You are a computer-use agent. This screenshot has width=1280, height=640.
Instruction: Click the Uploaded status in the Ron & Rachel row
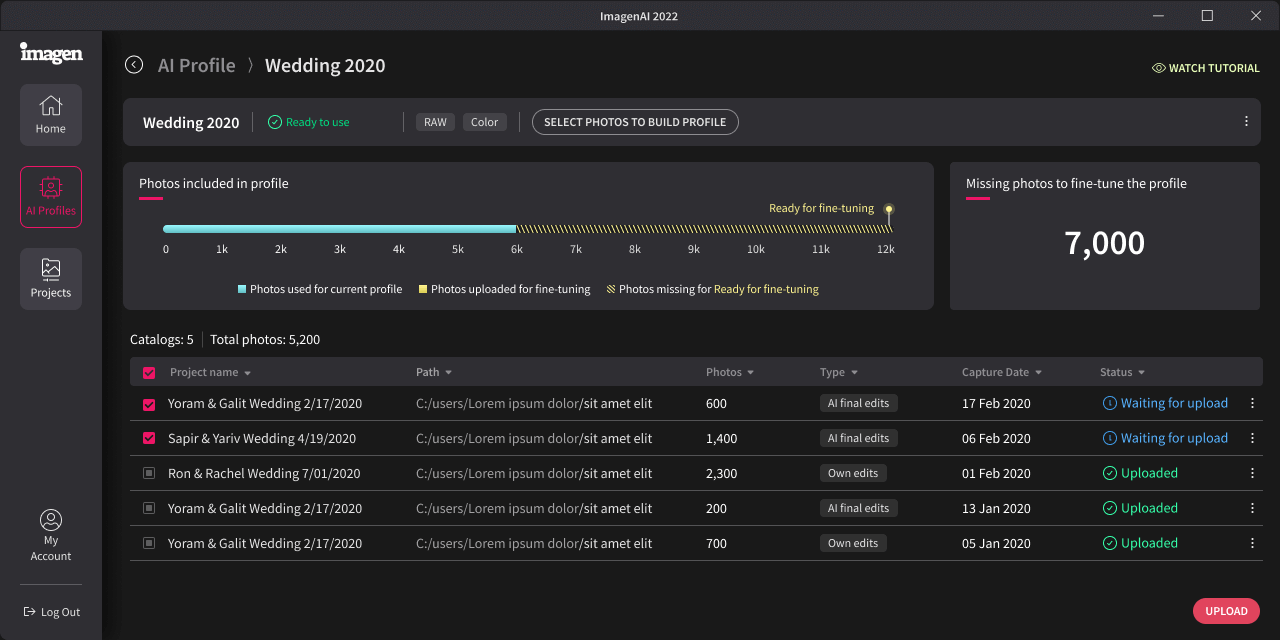click(x=1140, y=473)
